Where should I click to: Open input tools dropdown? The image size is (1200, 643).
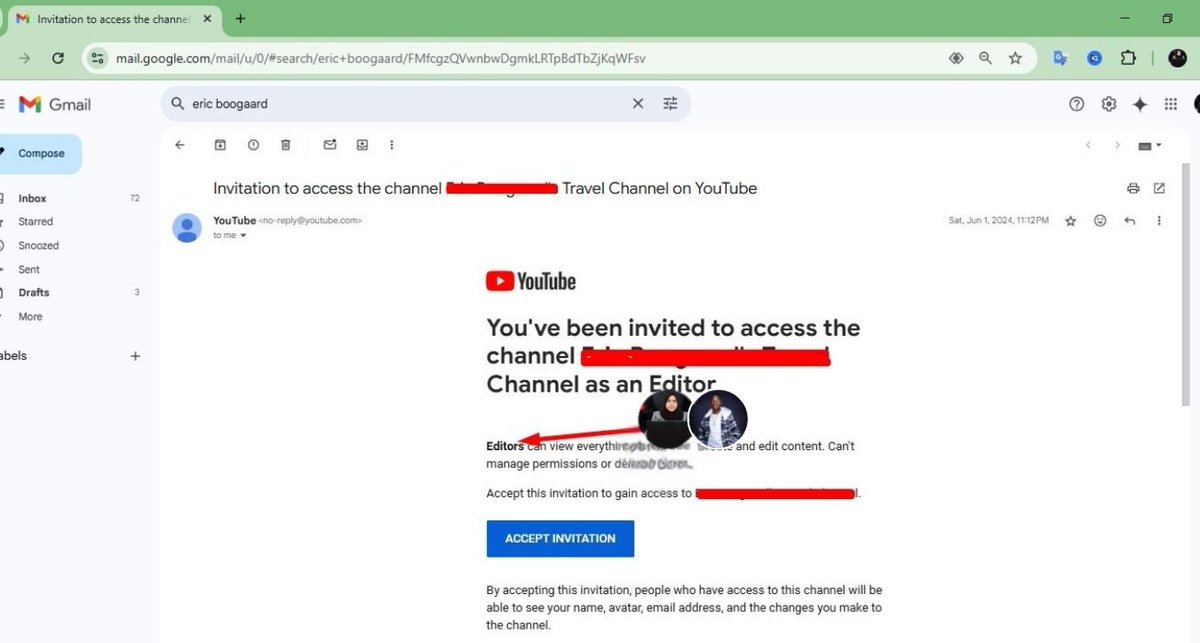[1150, 145]
